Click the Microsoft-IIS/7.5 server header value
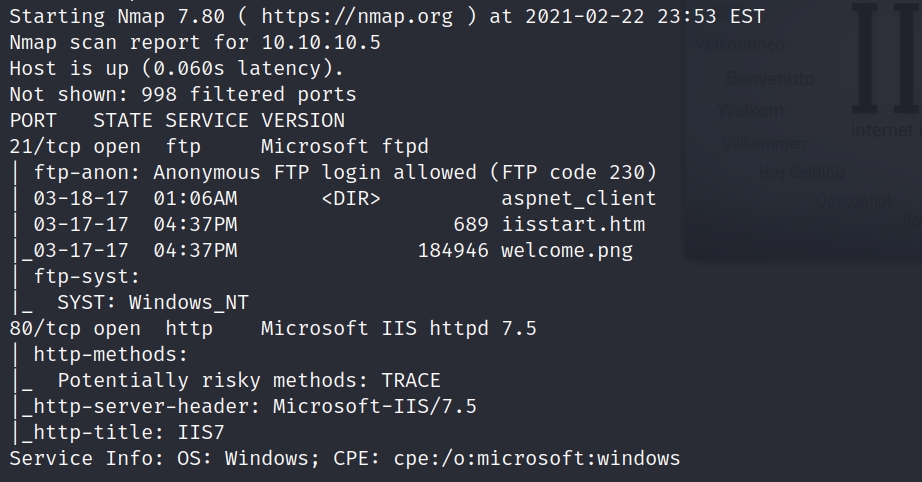The height and width of the screenshot is (482, 922). [375, 407]
